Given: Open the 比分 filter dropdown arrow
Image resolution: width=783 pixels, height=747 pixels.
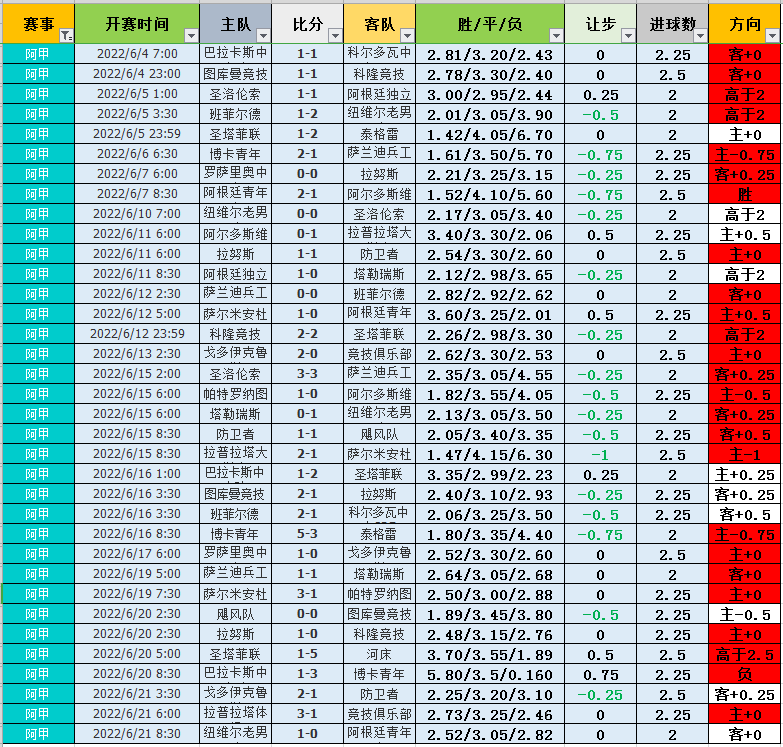Looking at the screenshot, I should pos(333,36).
